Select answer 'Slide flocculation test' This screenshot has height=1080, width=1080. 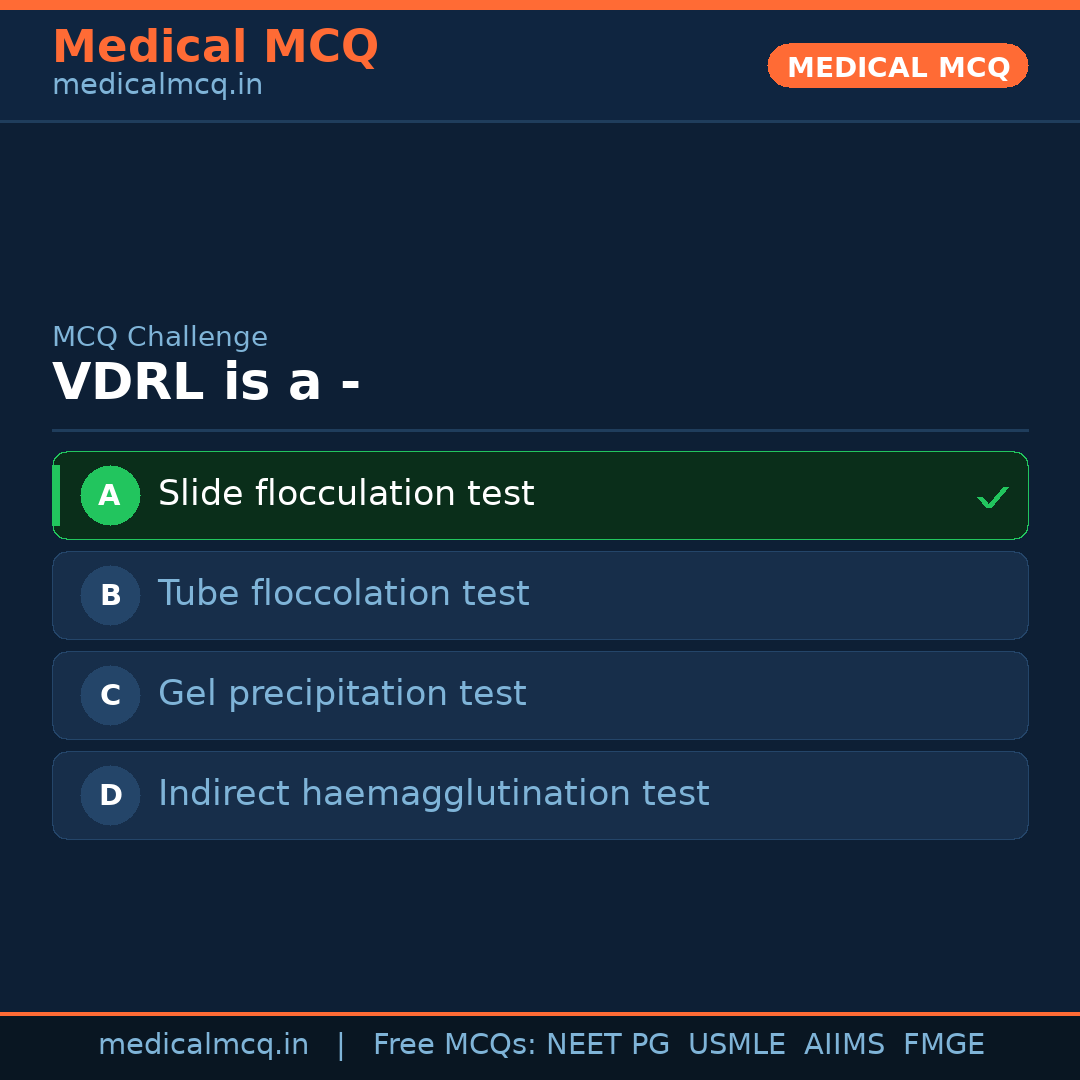[346, 494]
